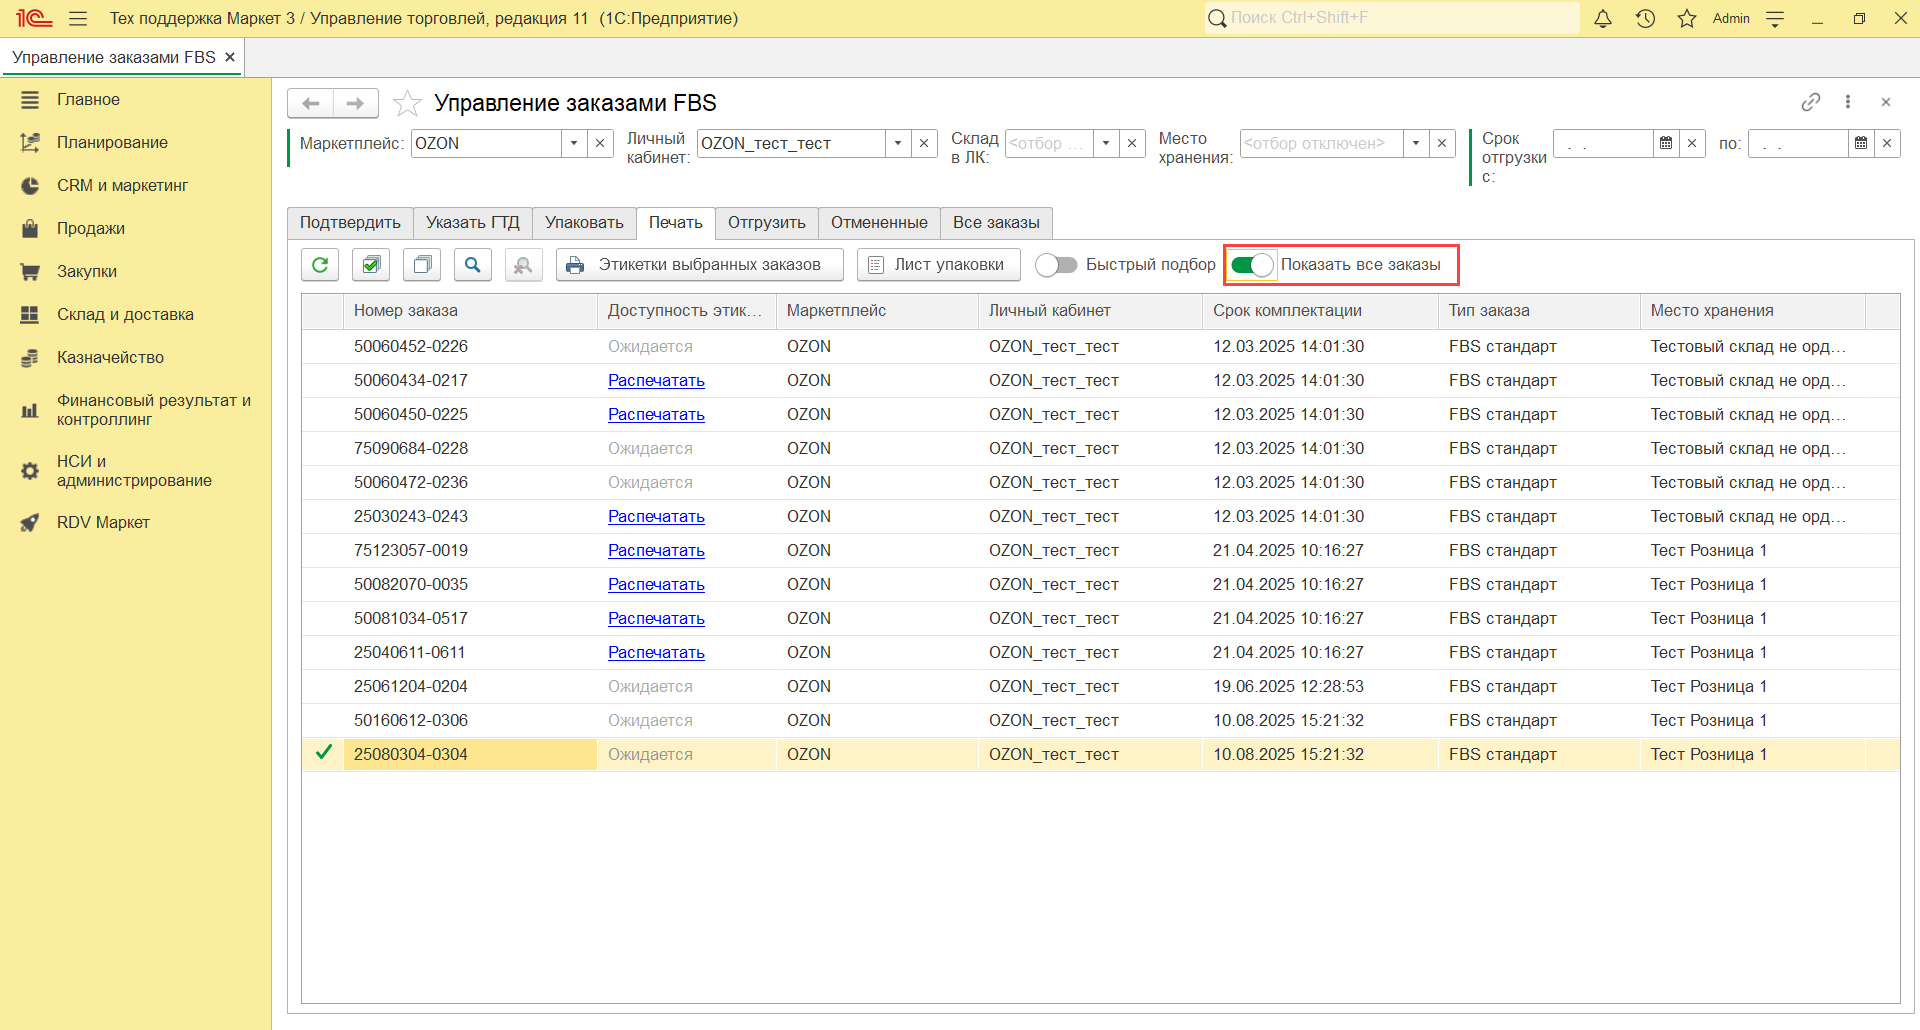Expand the Маркетплейс dropdown
The width and height of the screenshot is (1920, 1030).
click(x=574, y=144)
